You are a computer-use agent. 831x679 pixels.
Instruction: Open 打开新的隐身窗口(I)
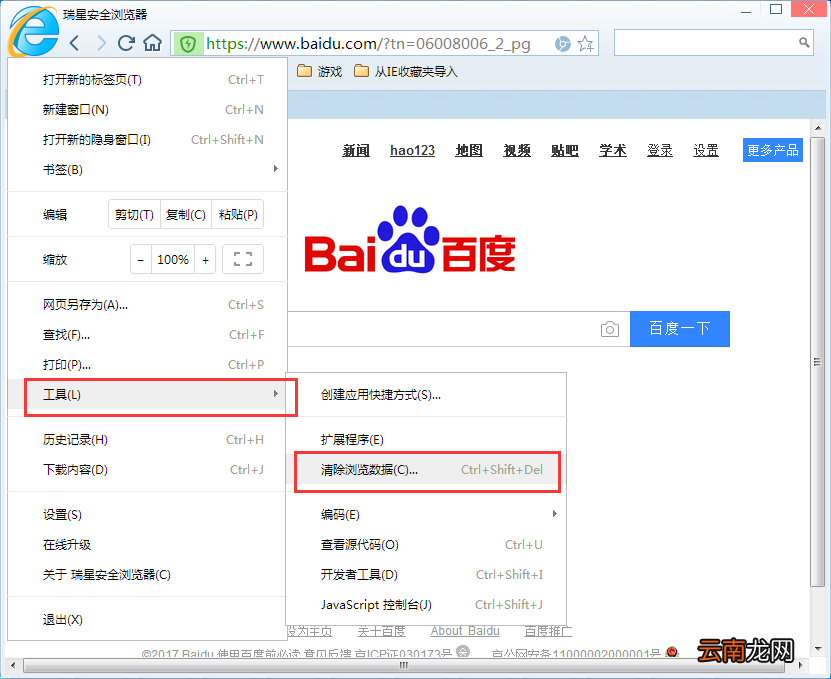tap(147, 139)
